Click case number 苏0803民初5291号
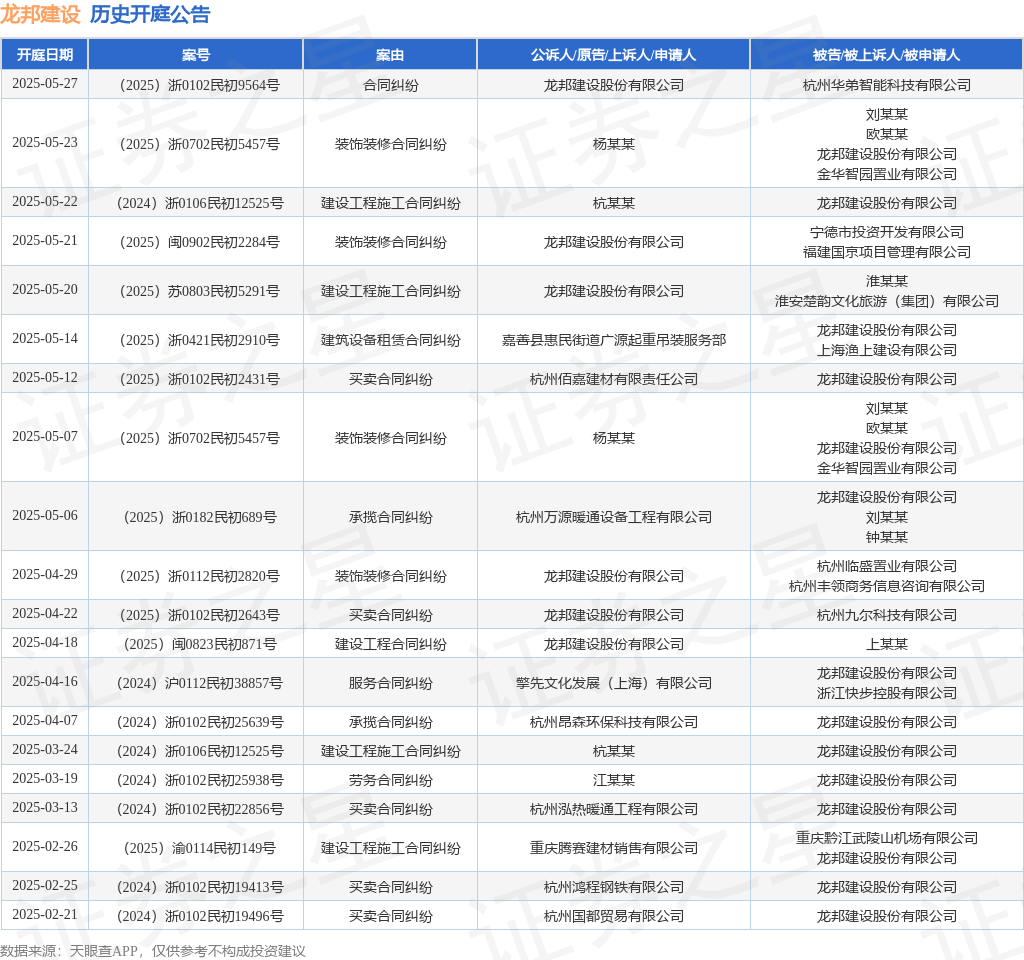This screenshot has height=960, width=1024. [199, 291]
